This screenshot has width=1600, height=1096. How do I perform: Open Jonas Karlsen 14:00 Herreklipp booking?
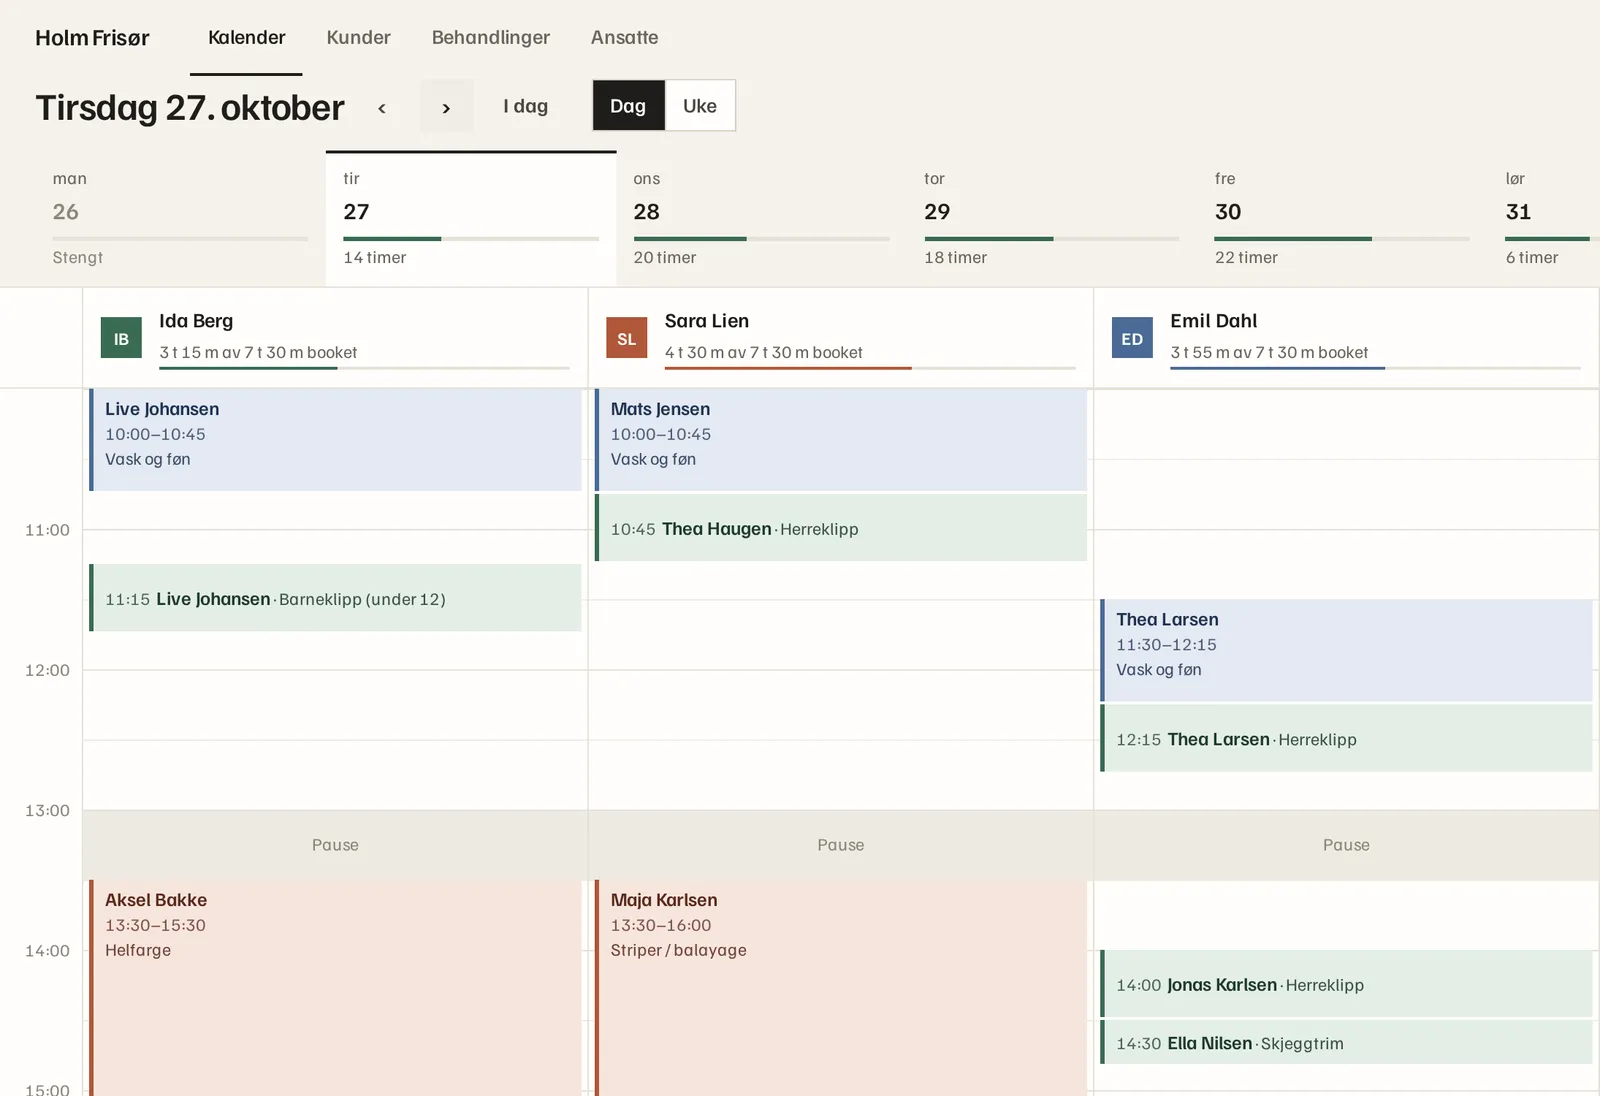point(1346,984)
